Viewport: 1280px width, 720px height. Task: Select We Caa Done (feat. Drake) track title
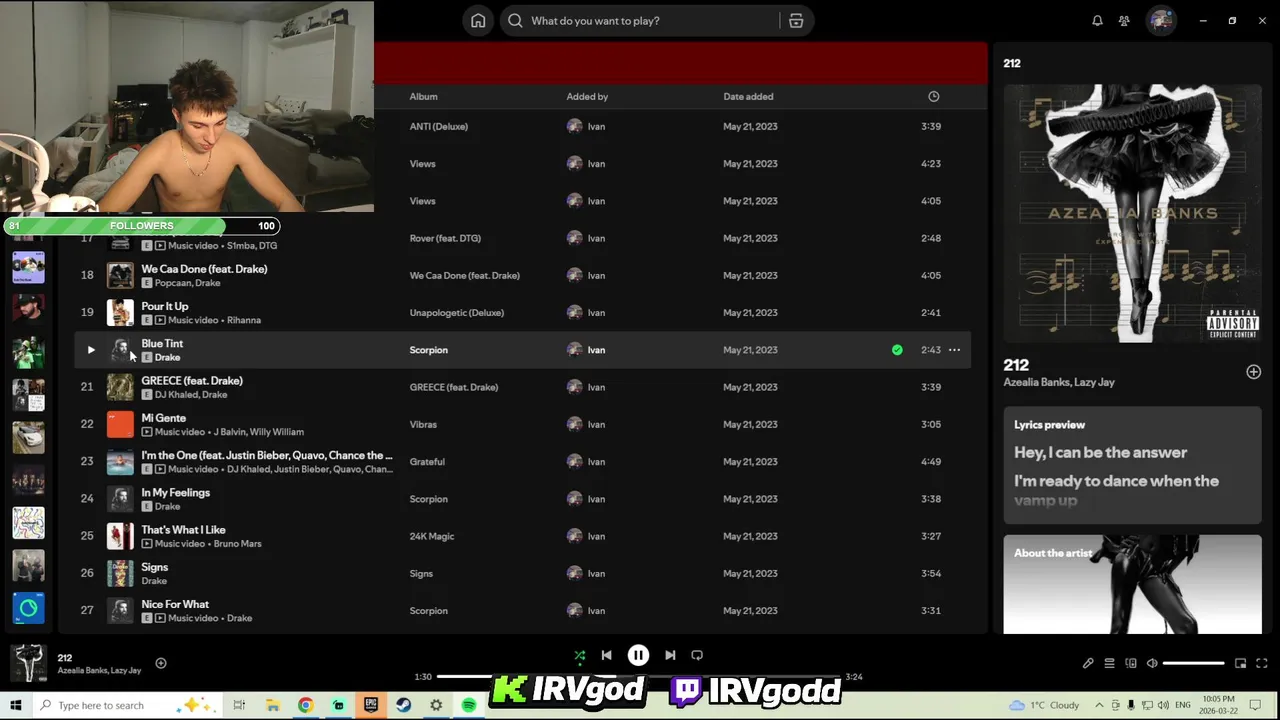(x=204, y=269)
